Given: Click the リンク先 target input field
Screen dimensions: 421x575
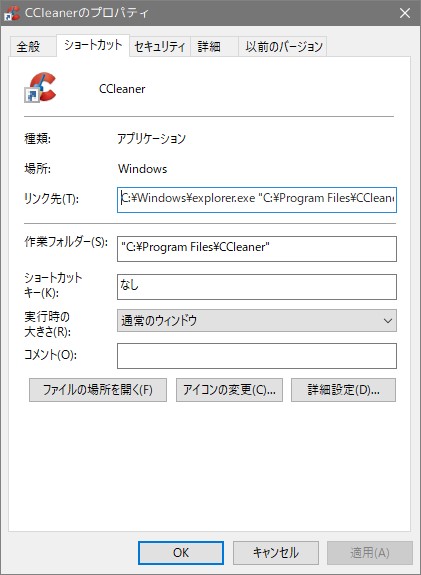Looking at the screenshot, I should click(257, 200).
